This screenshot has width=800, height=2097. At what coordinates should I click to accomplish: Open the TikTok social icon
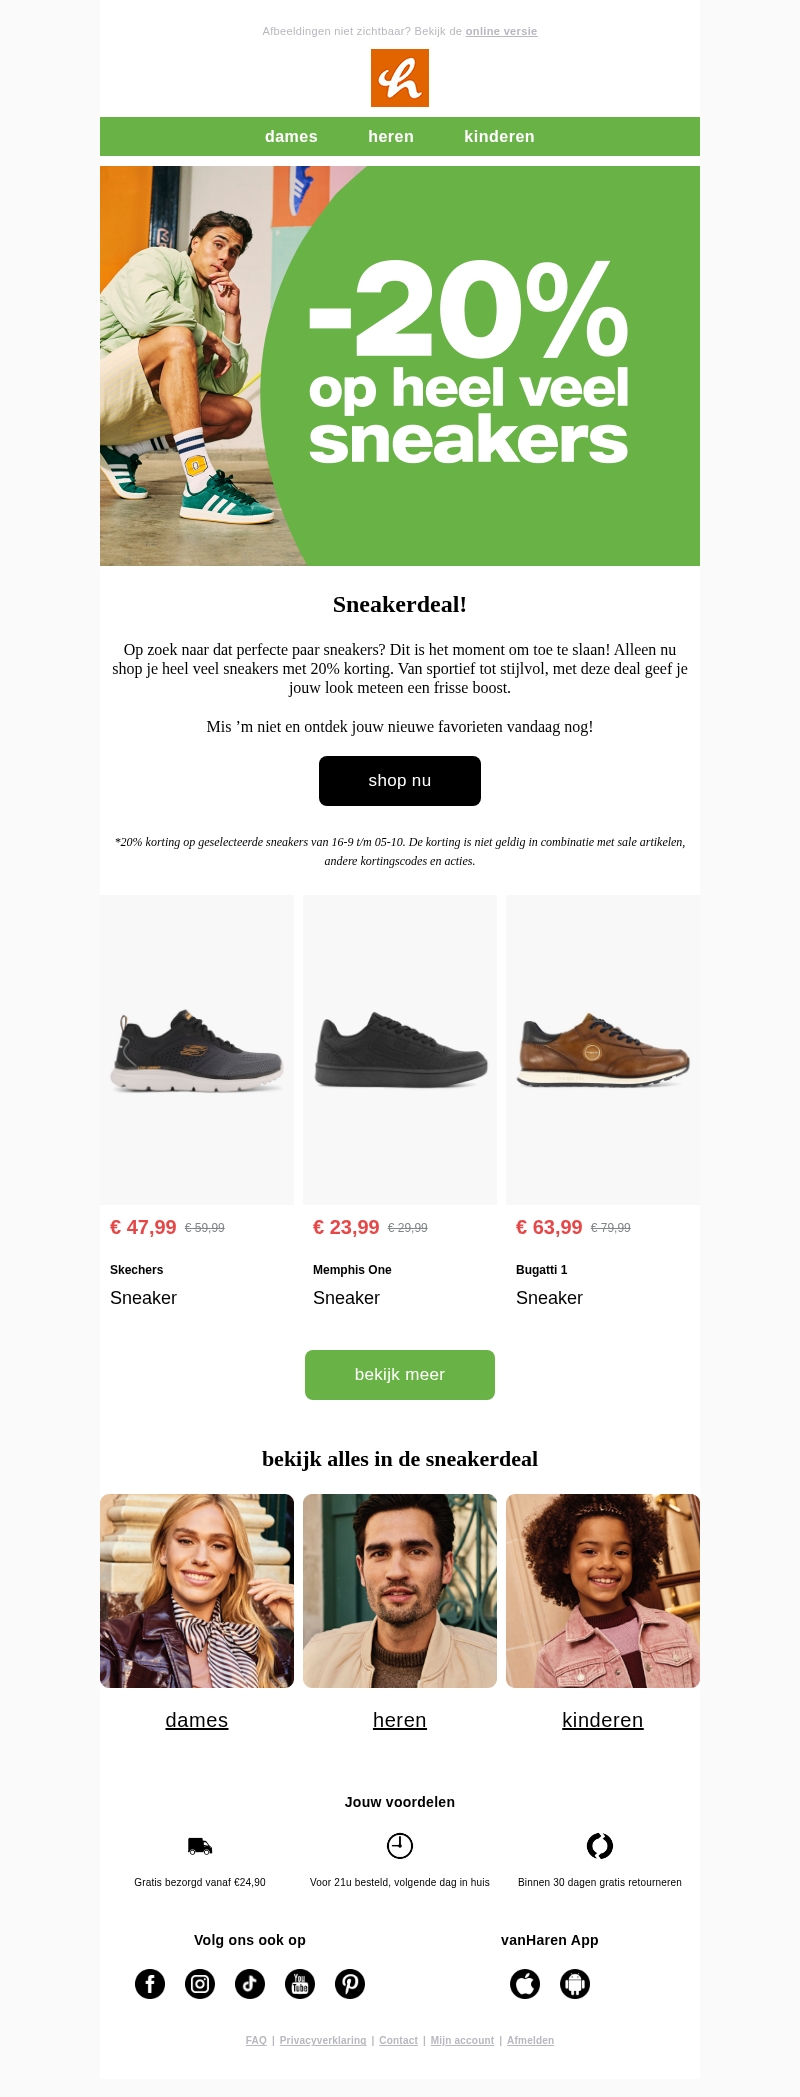coord(250,1983)
